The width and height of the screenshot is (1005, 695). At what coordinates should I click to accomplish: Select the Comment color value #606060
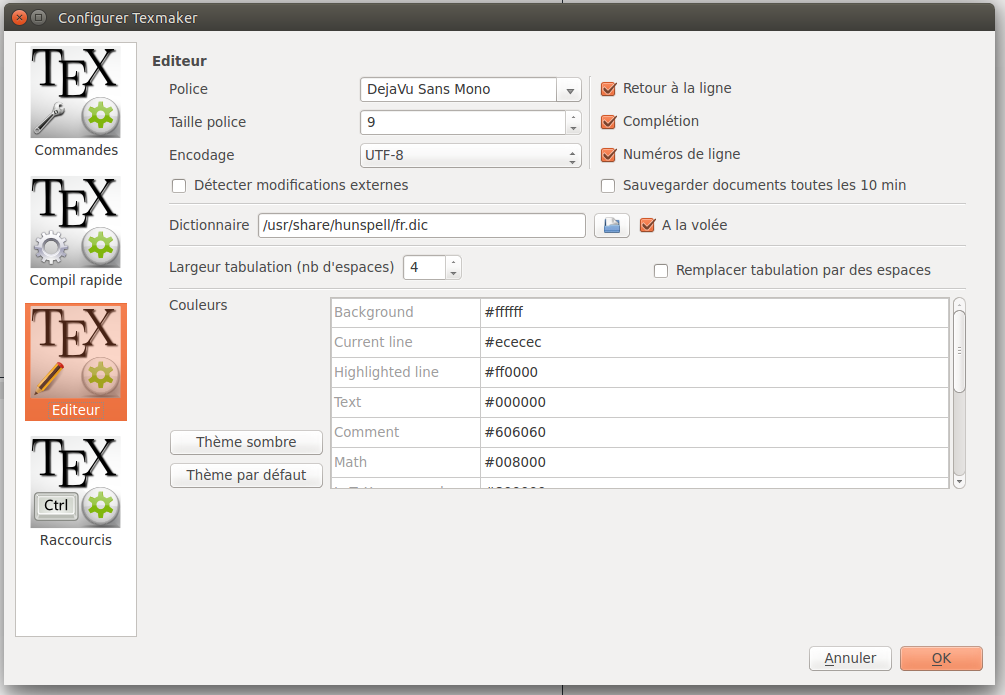click(714, 433)
